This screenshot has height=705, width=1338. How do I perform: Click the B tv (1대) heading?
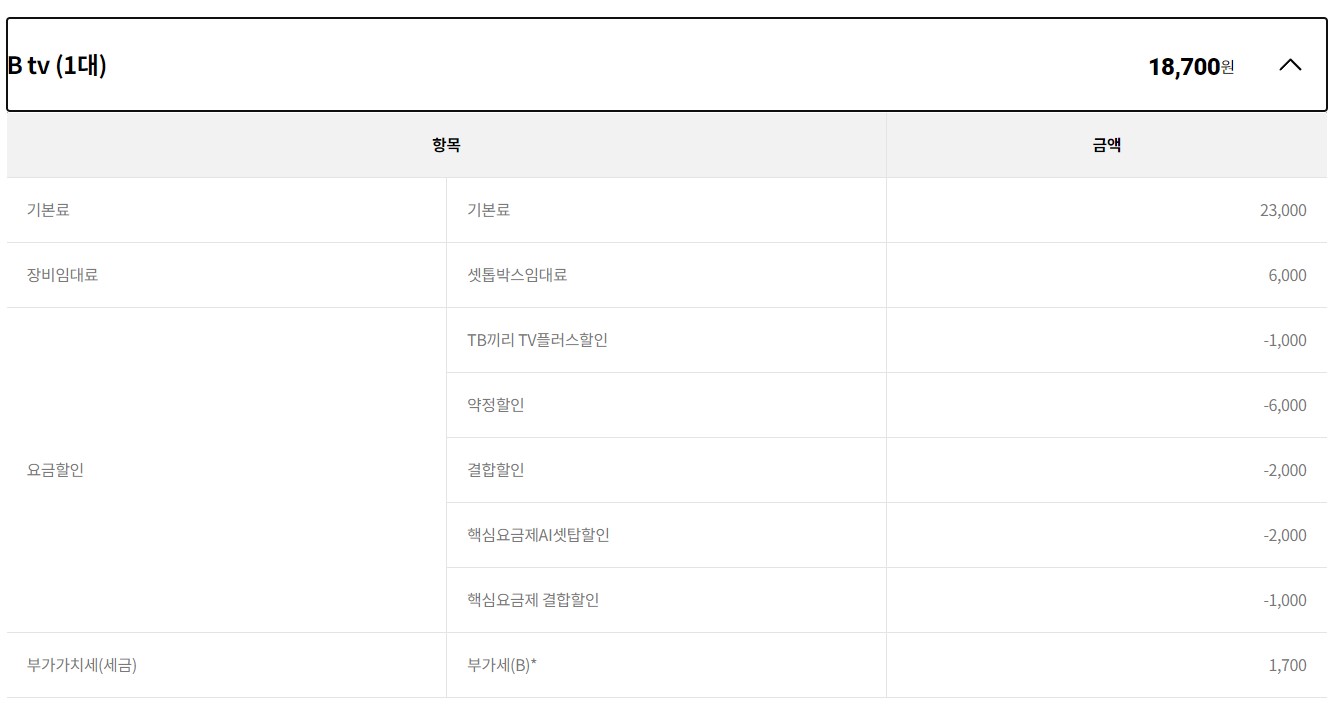[x=57, y=66]
